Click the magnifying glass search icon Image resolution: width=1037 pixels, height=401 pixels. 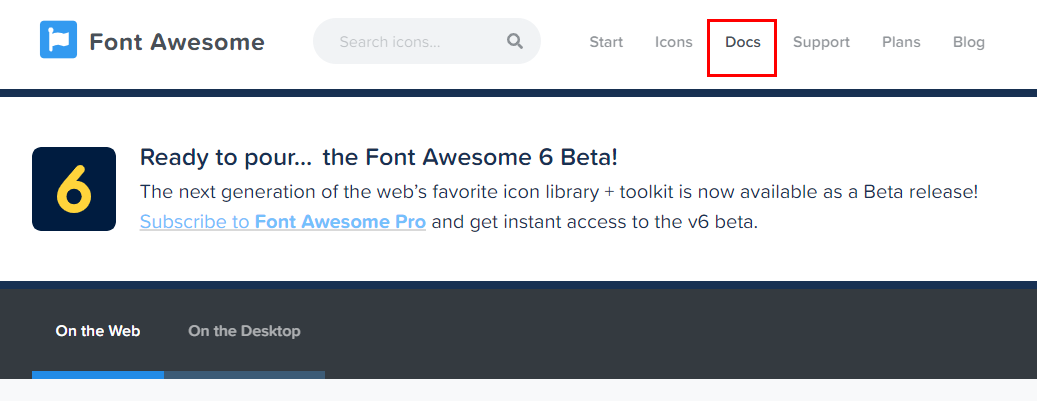tap(515, 41)
